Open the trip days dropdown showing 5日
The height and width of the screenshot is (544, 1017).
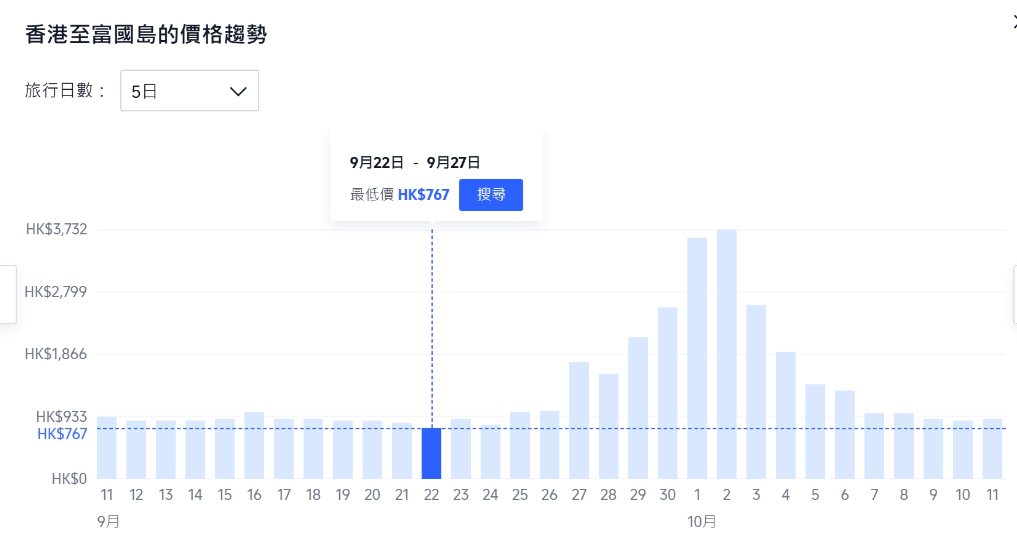[189, 91]
